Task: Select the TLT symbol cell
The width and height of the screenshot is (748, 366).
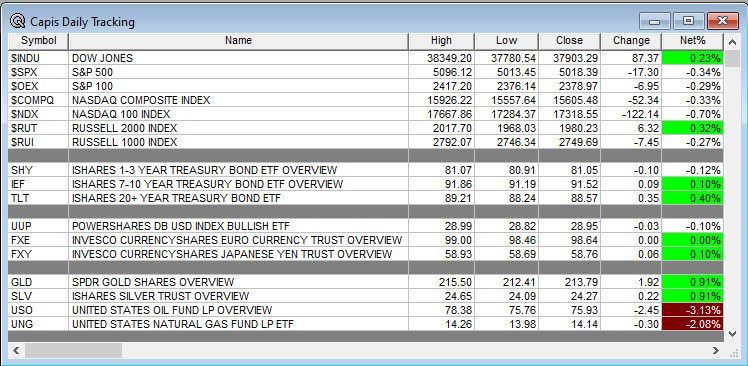Action: [39, 198]
